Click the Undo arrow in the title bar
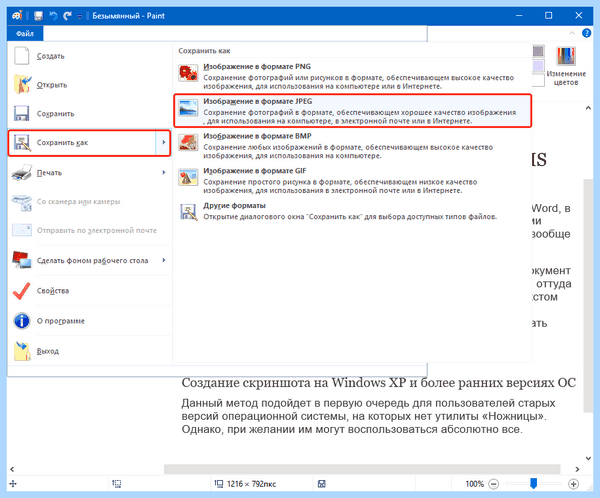 [x=54, y=16]
